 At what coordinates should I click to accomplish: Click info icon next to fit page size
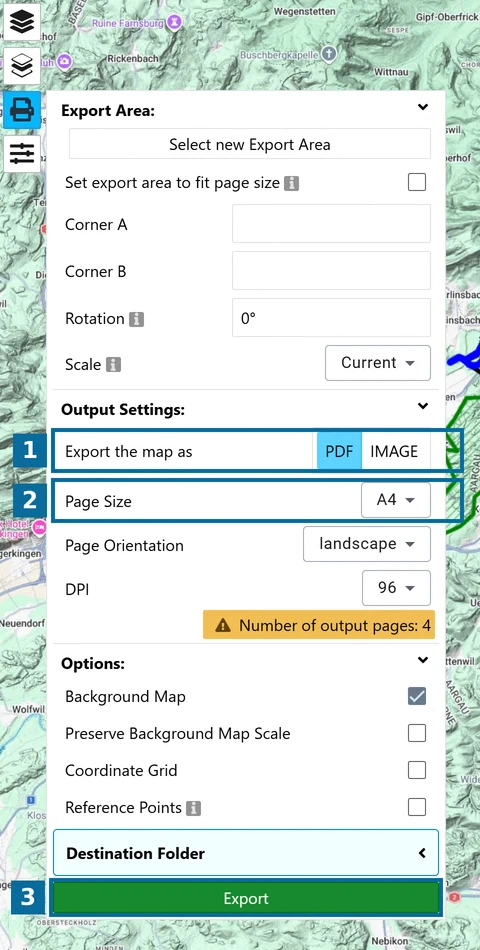(292, 183)
